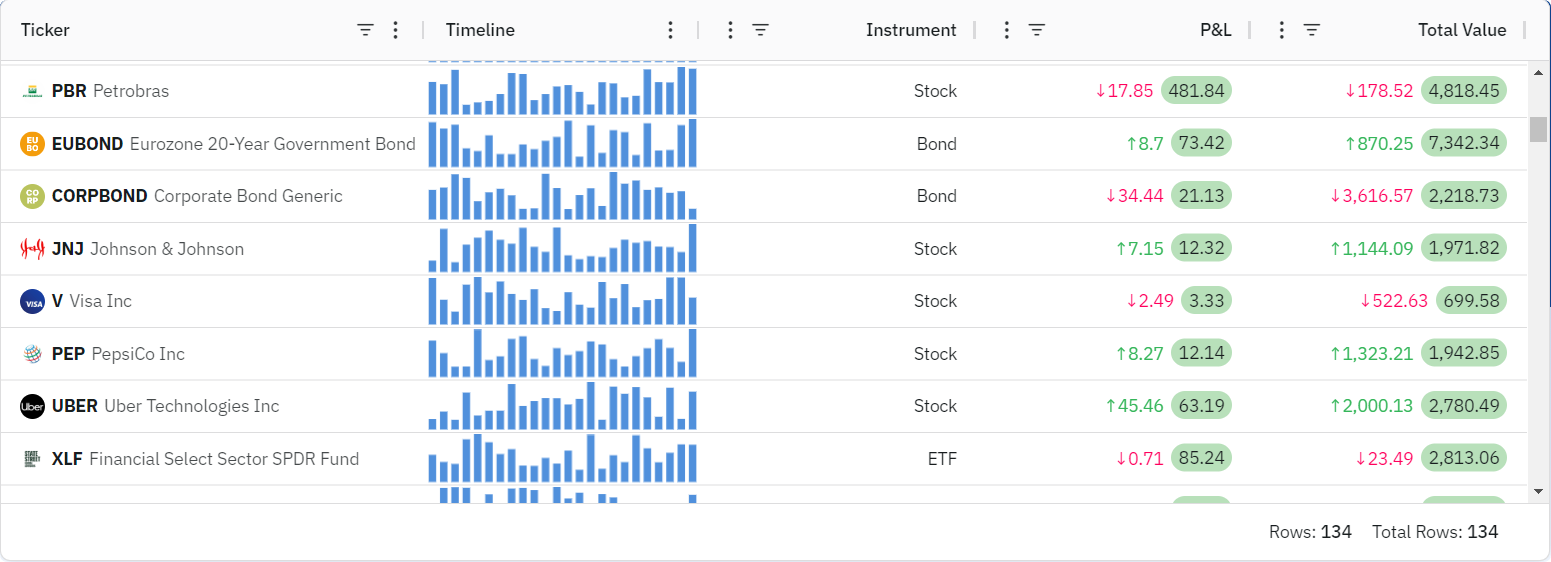Open the Ticker column three-dot menu
This screenshot has height=562, width=1551.
(395, 30)
